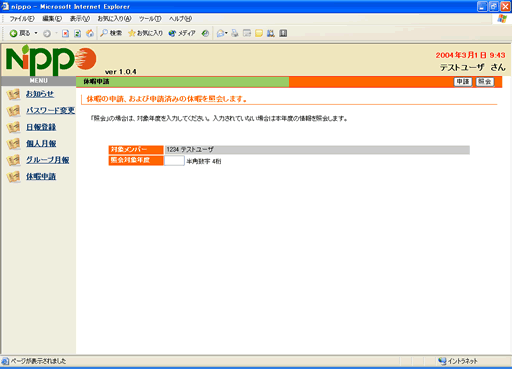Open the 休暇申請 sidebar link
This screenshot has height=369, width=512.
41,176
